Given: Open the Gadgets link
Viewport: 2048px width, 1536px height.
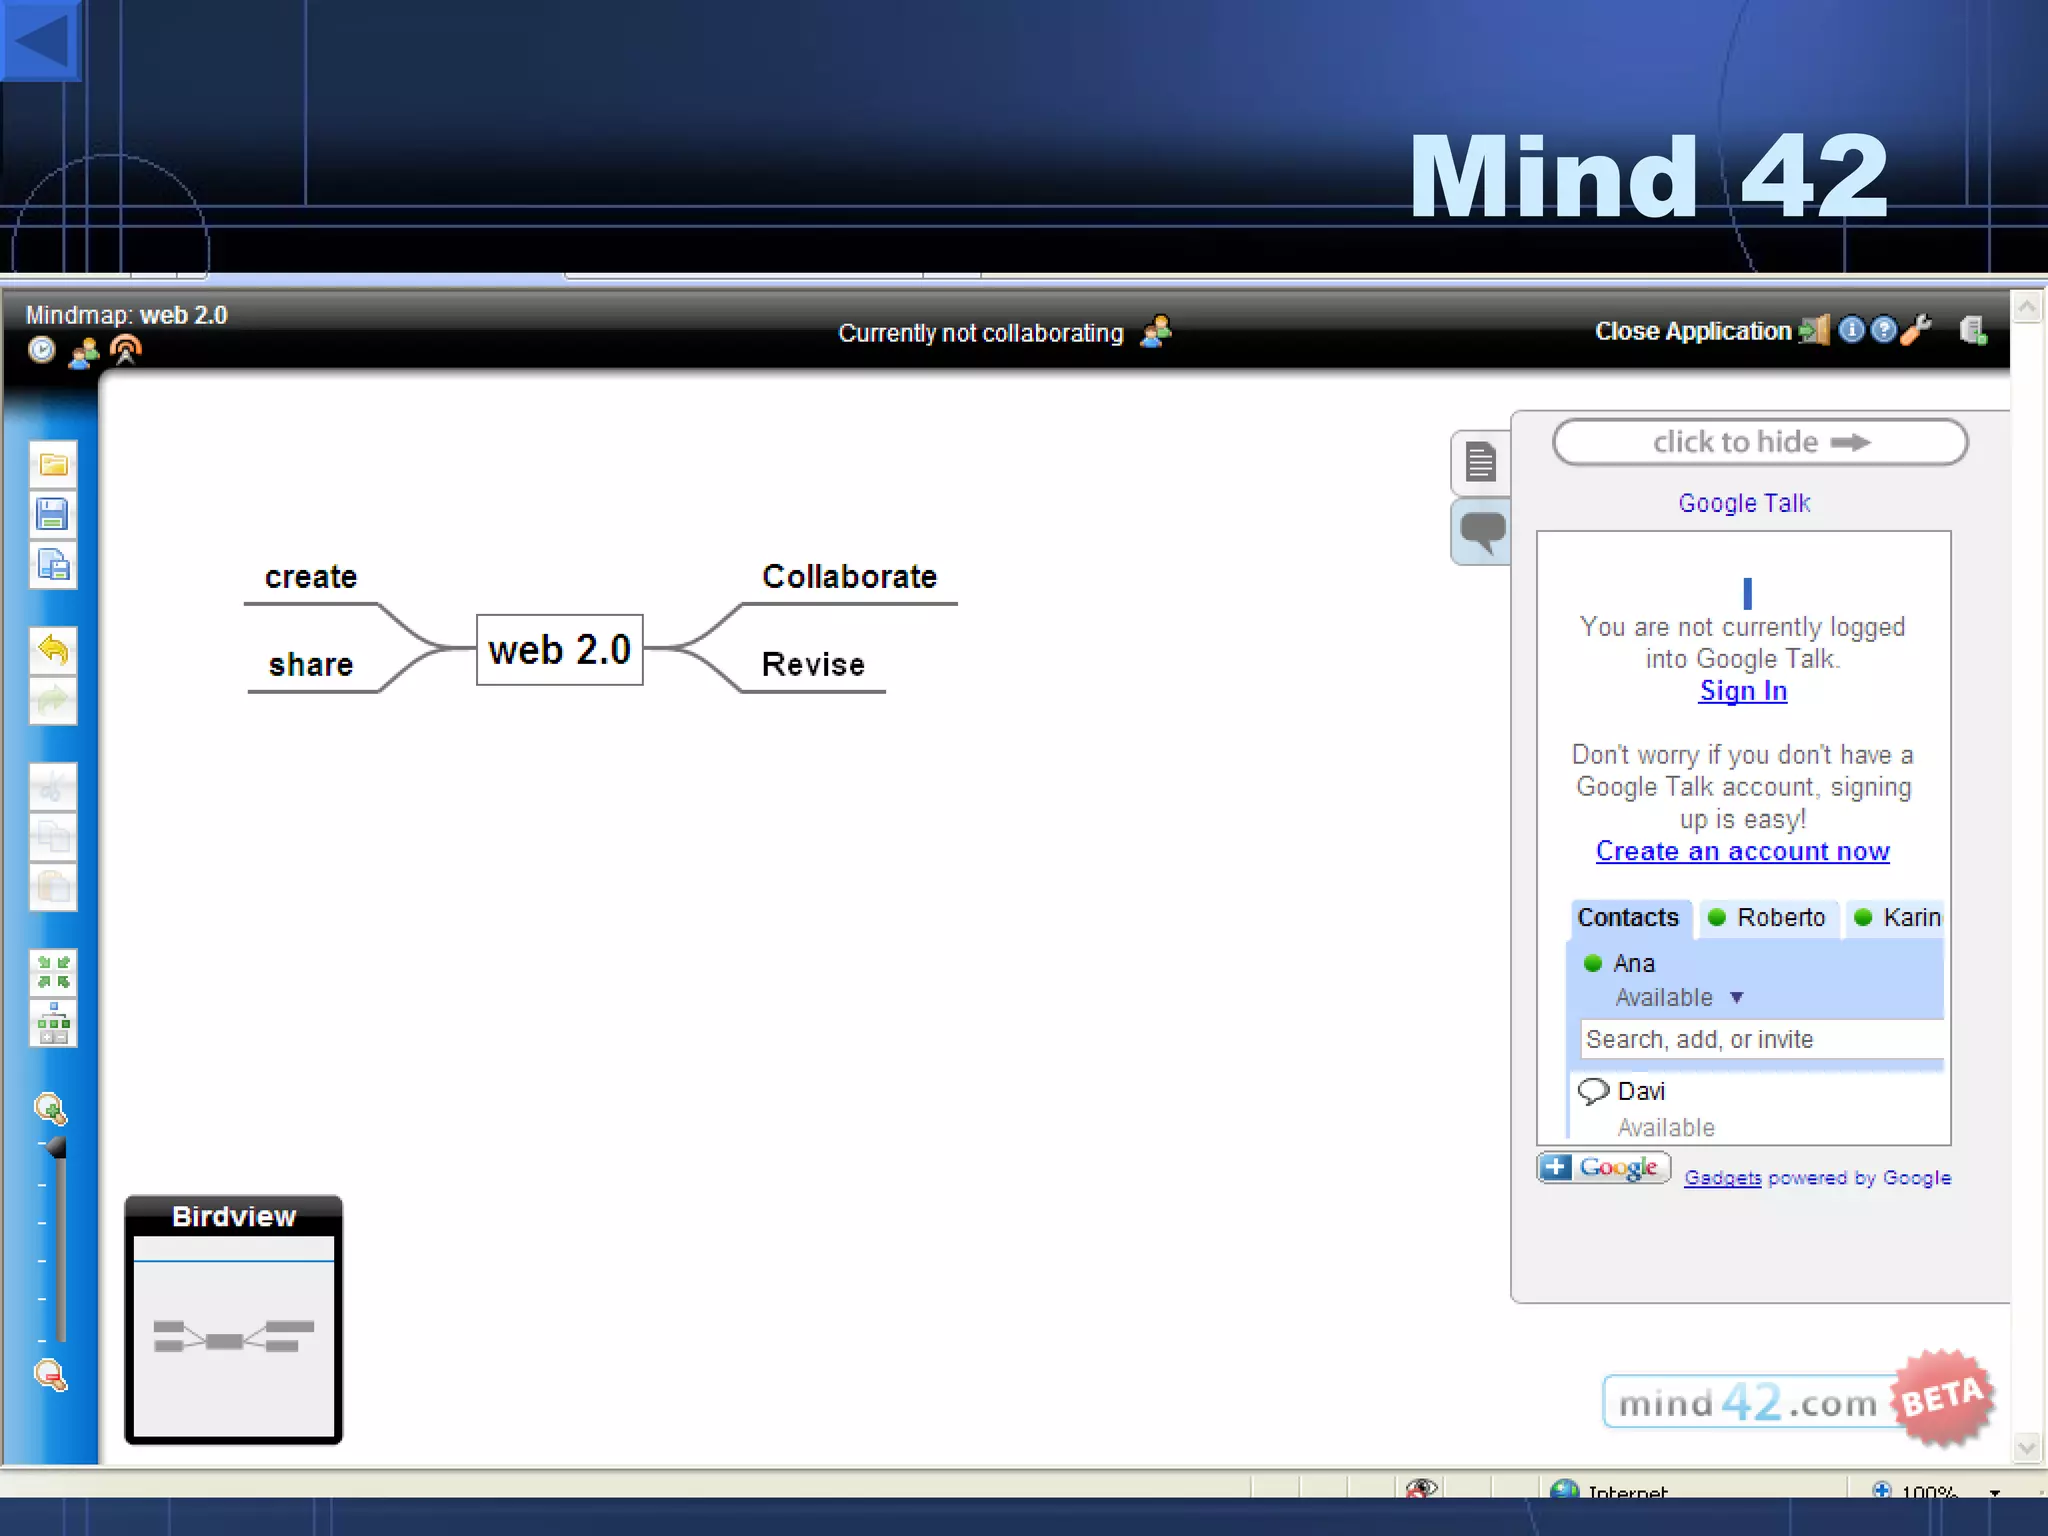Looking at the screenshot, I should [x=1722, y=1178].
